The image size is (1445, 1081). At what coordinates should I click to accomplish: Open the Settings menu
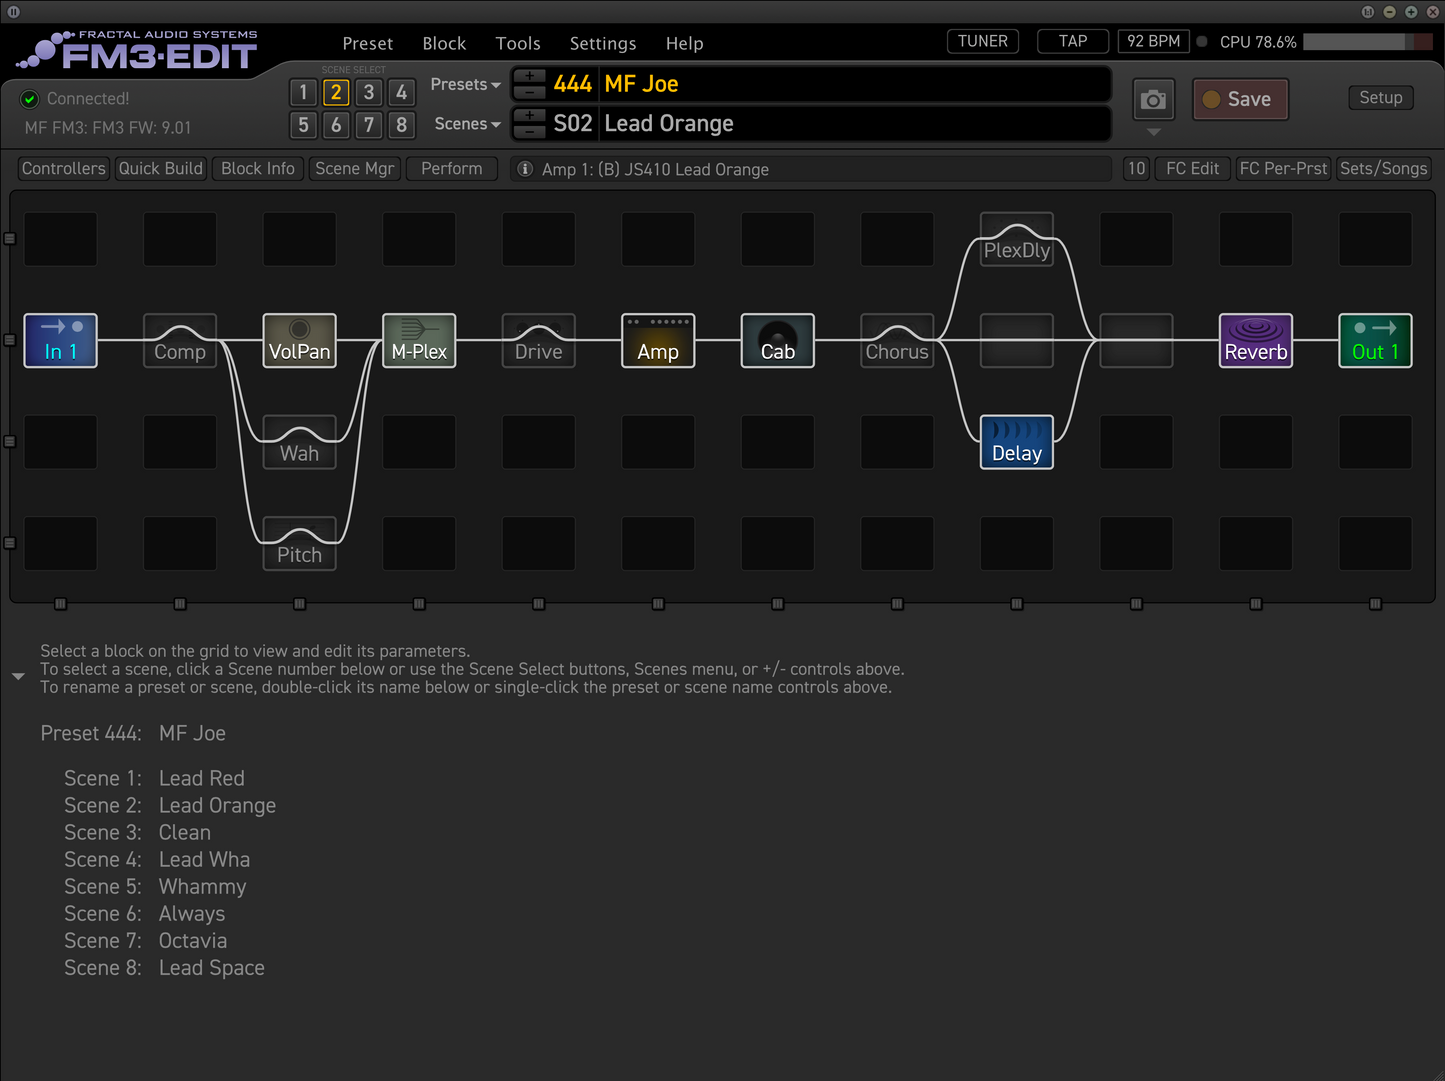coord(602,43)
